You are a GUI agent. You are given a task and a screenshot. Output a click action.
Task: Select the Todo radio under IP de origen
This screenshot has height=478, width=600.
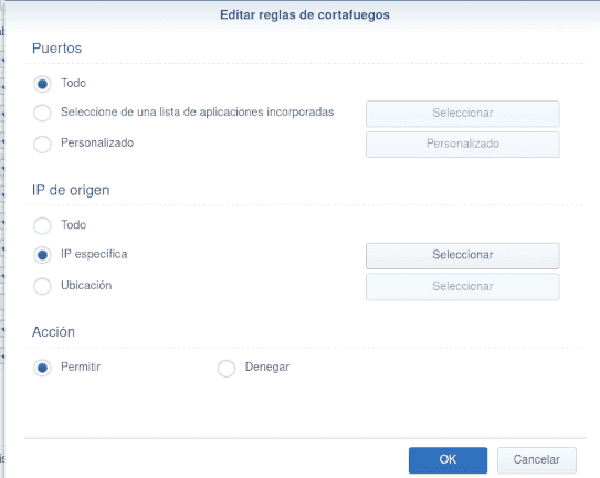pos(42,226)
